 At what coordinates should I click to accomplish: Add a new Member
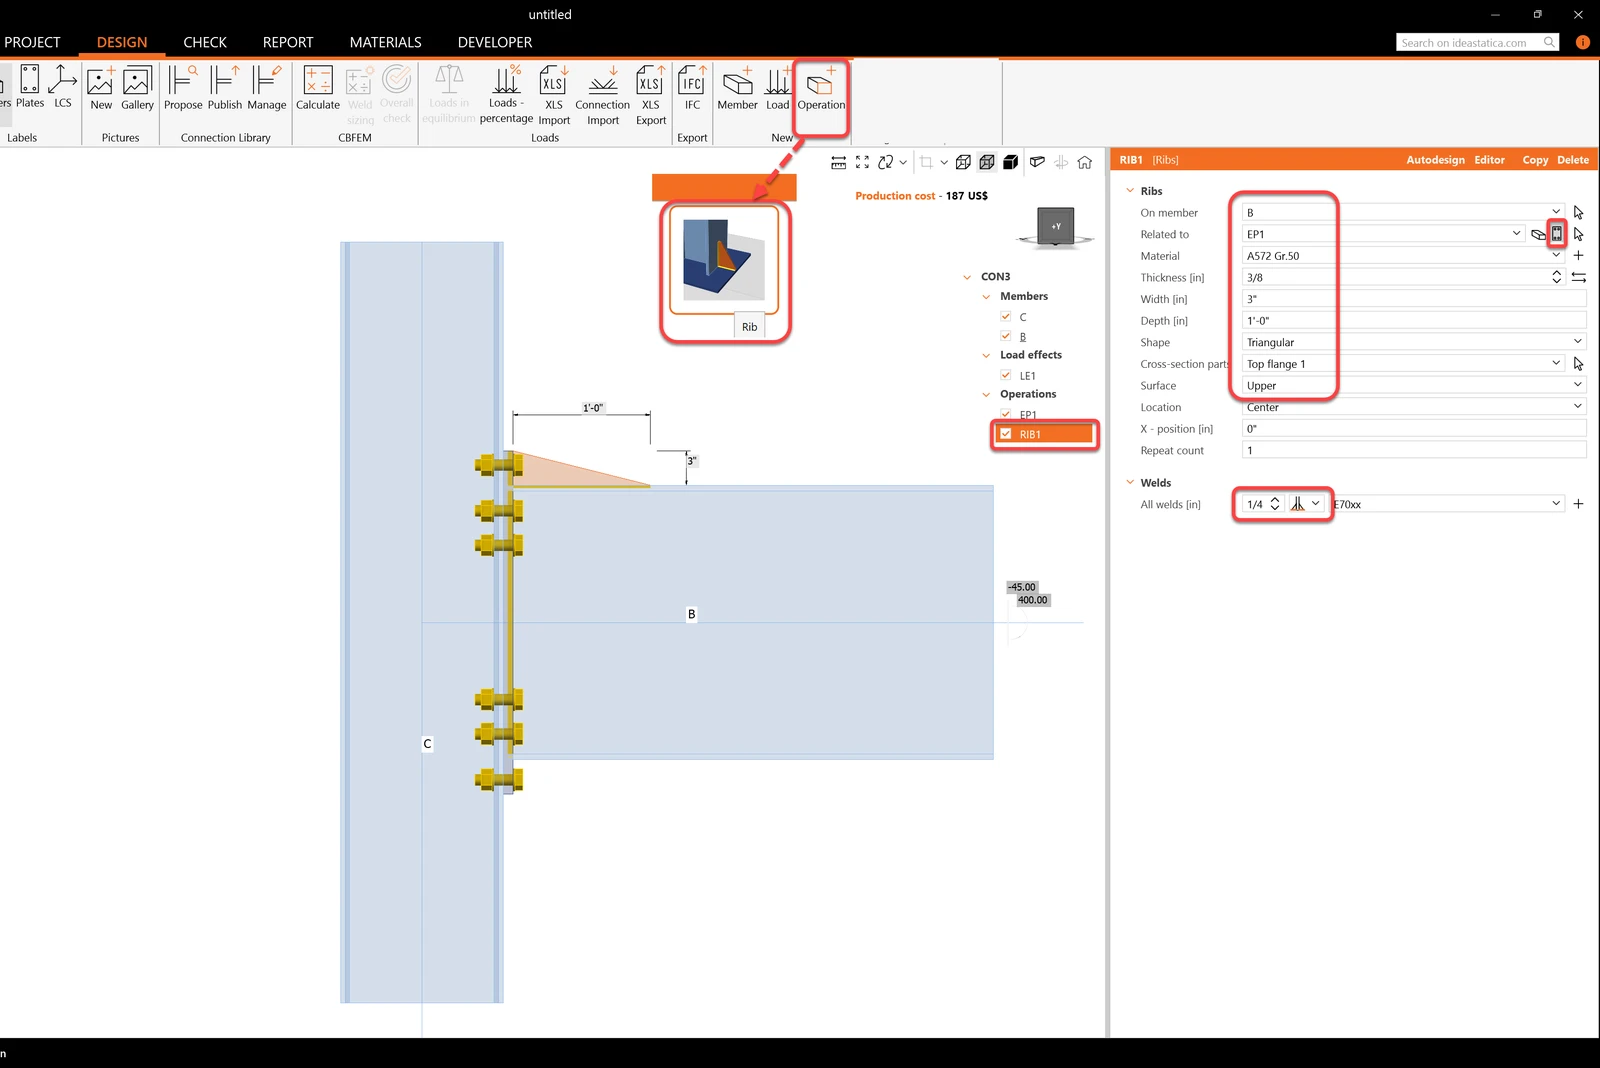coord(737,88)
